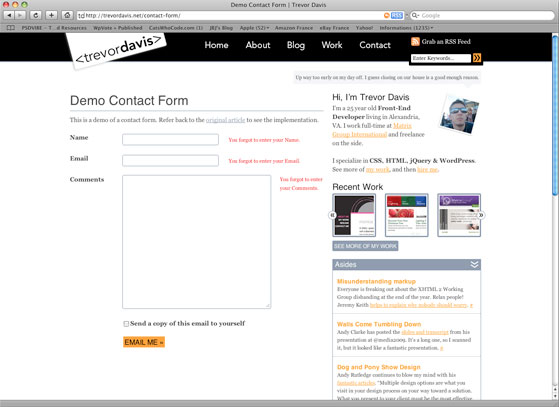Open the Blog navigation item

pyautogui.click(x=296, y=45)
